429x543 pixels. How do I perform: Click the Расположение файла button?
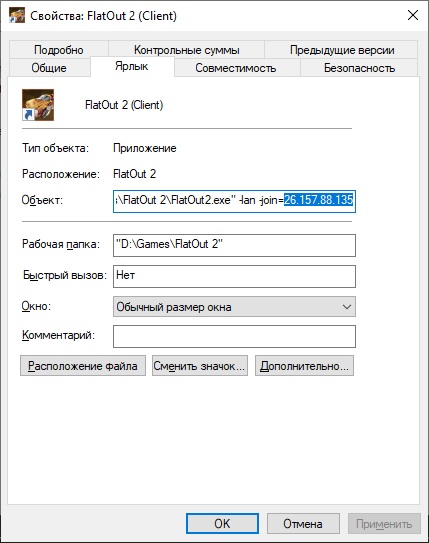(x=83, y=366)
